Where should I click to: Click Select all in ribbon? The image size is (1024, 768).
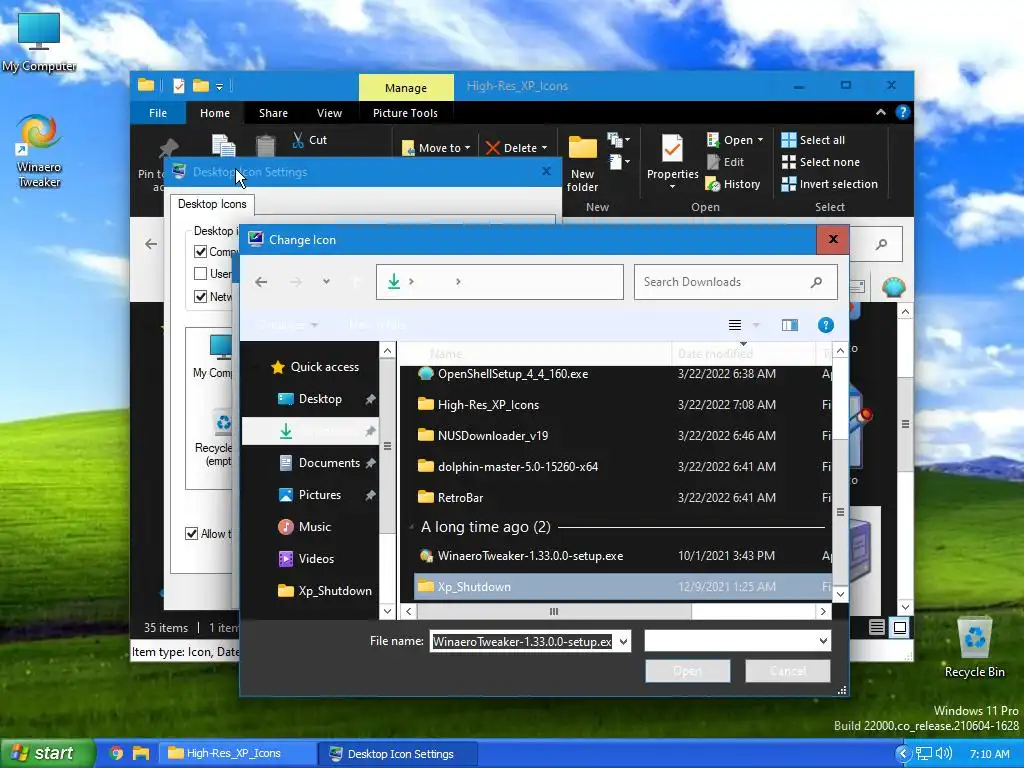click(813, 140)
